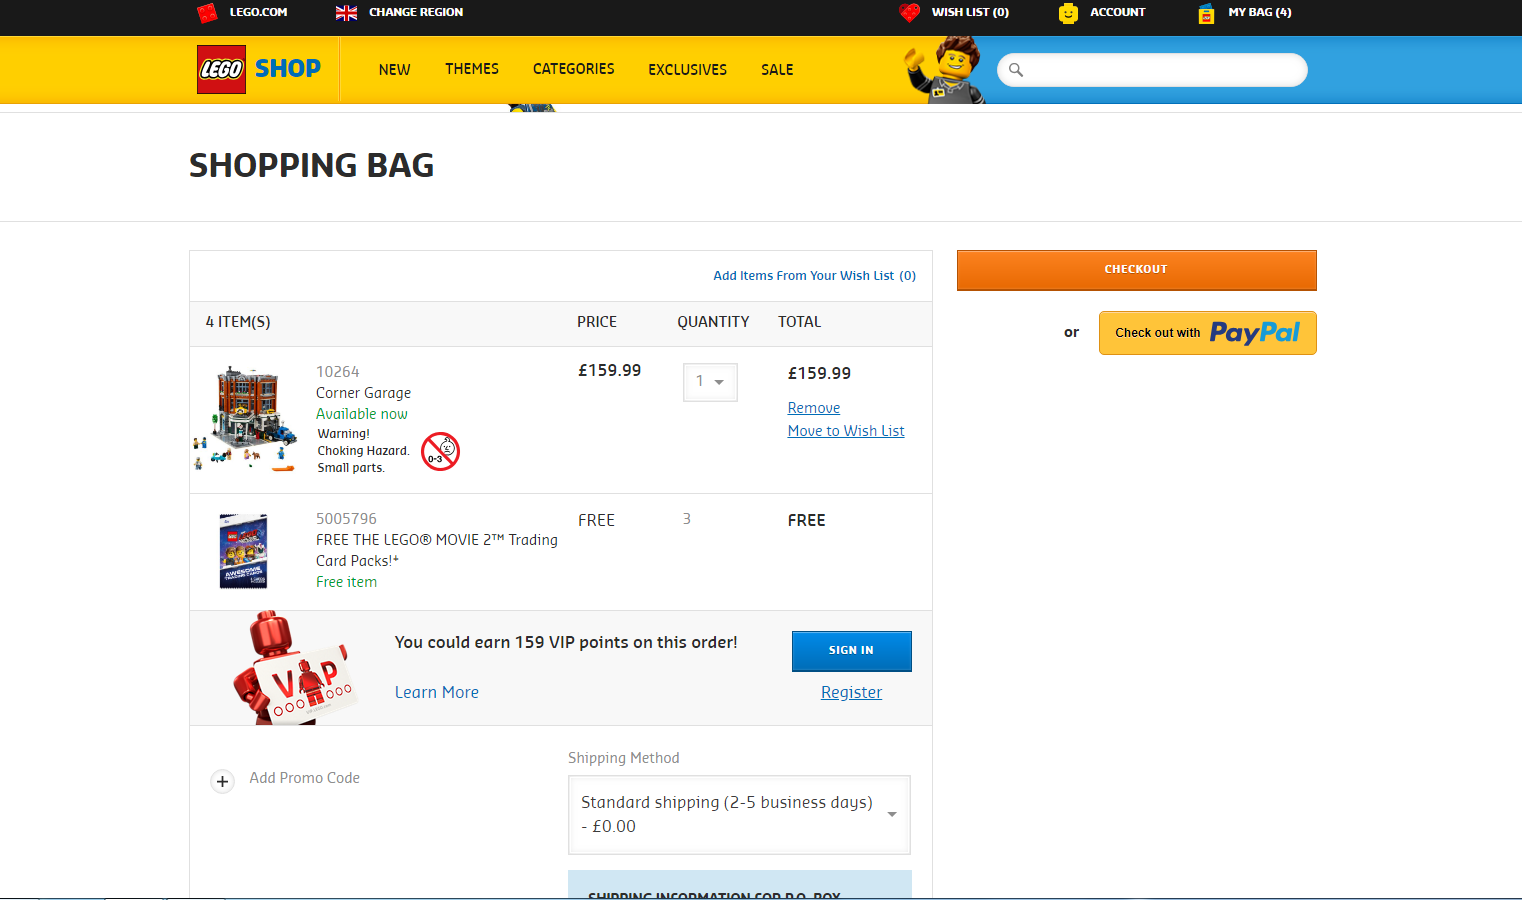Remove Corner Garage from the bag
The width and height of the screenshot is (1522, 900).
click(x=814, y=408)
